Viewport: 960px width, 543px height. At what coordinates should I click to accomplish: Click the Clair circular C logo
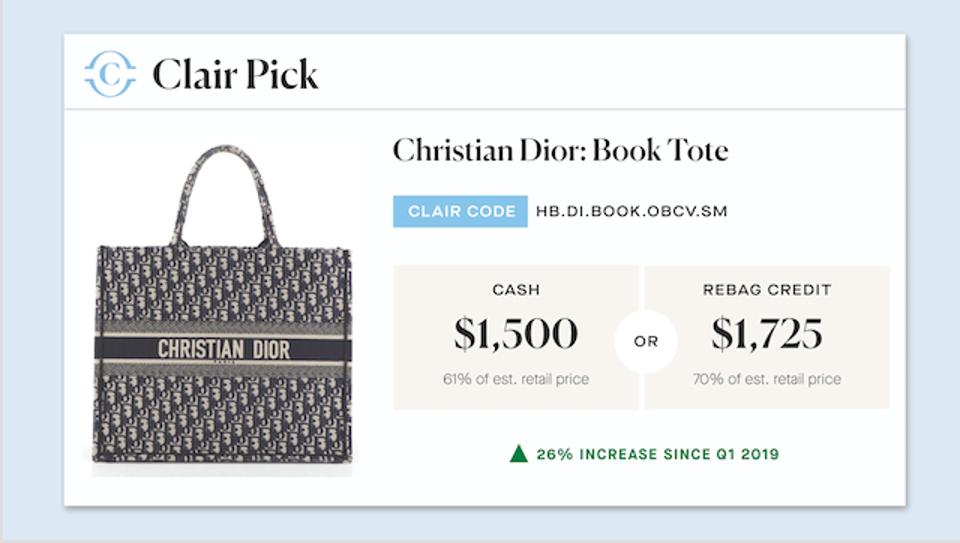point(110,74)
